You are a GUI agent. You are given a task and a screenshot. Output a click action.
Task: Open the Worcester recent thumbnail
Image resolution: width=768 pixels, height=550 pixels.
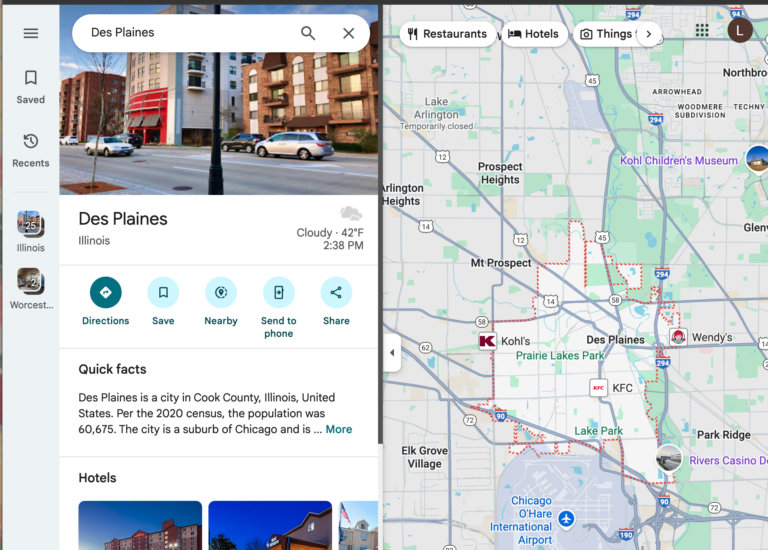coord(30,281)
